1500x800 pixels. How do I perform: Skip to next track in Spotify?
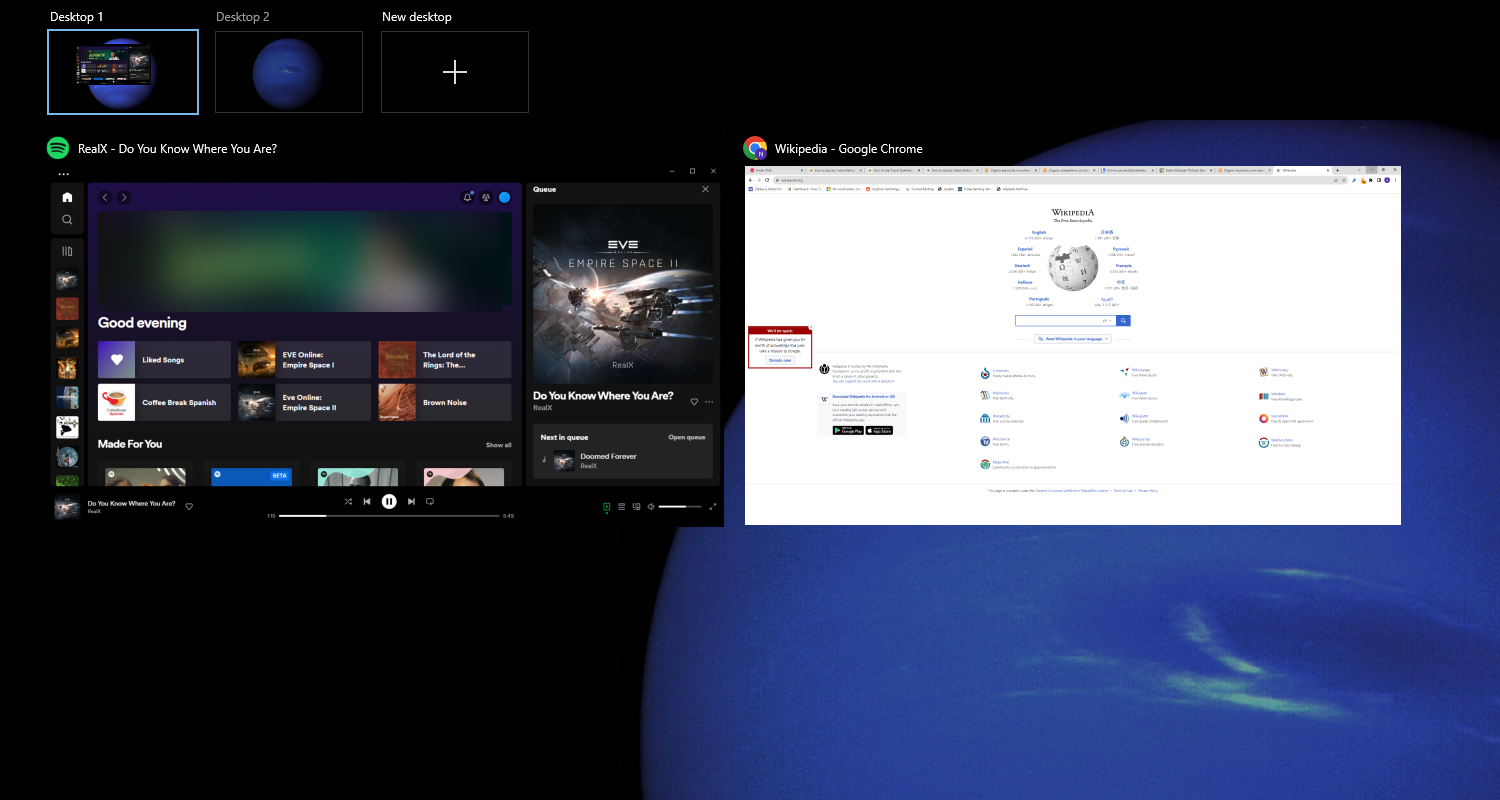pos(411,501)
